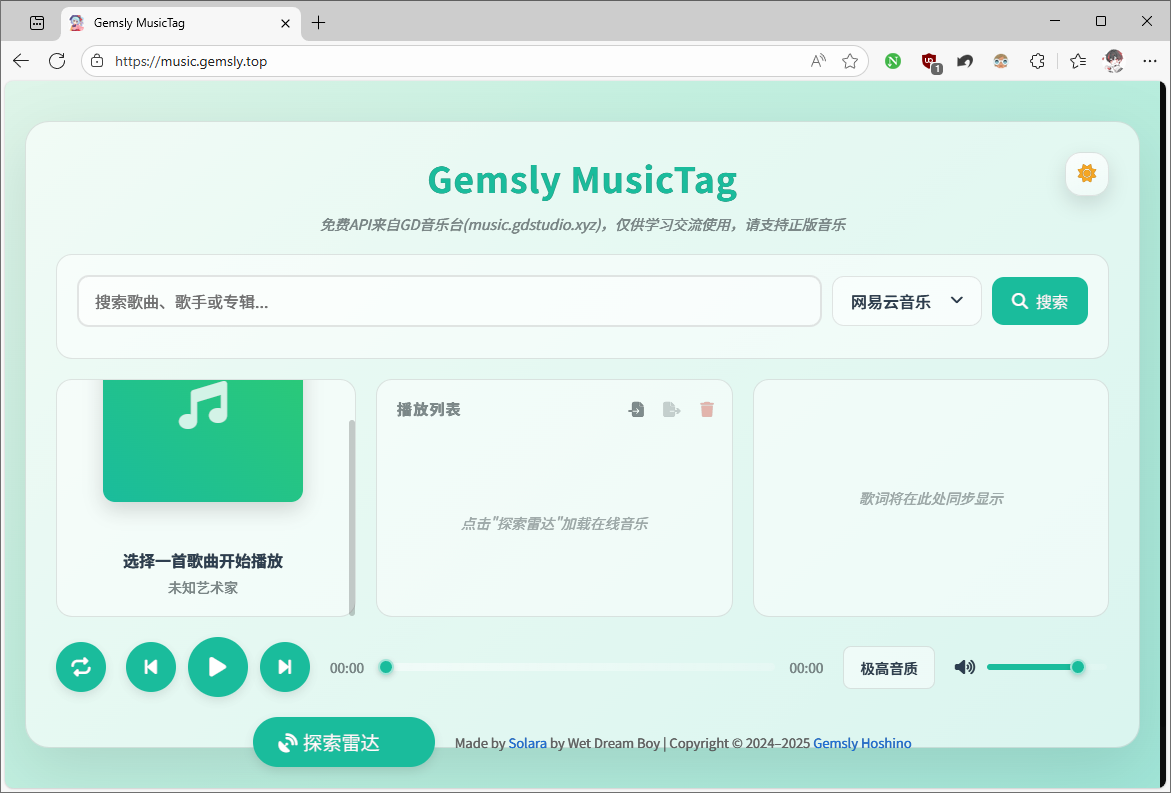The image size is (1171, 793).
Task: Add this page to favorites star icon
Action: pos(850,61)
